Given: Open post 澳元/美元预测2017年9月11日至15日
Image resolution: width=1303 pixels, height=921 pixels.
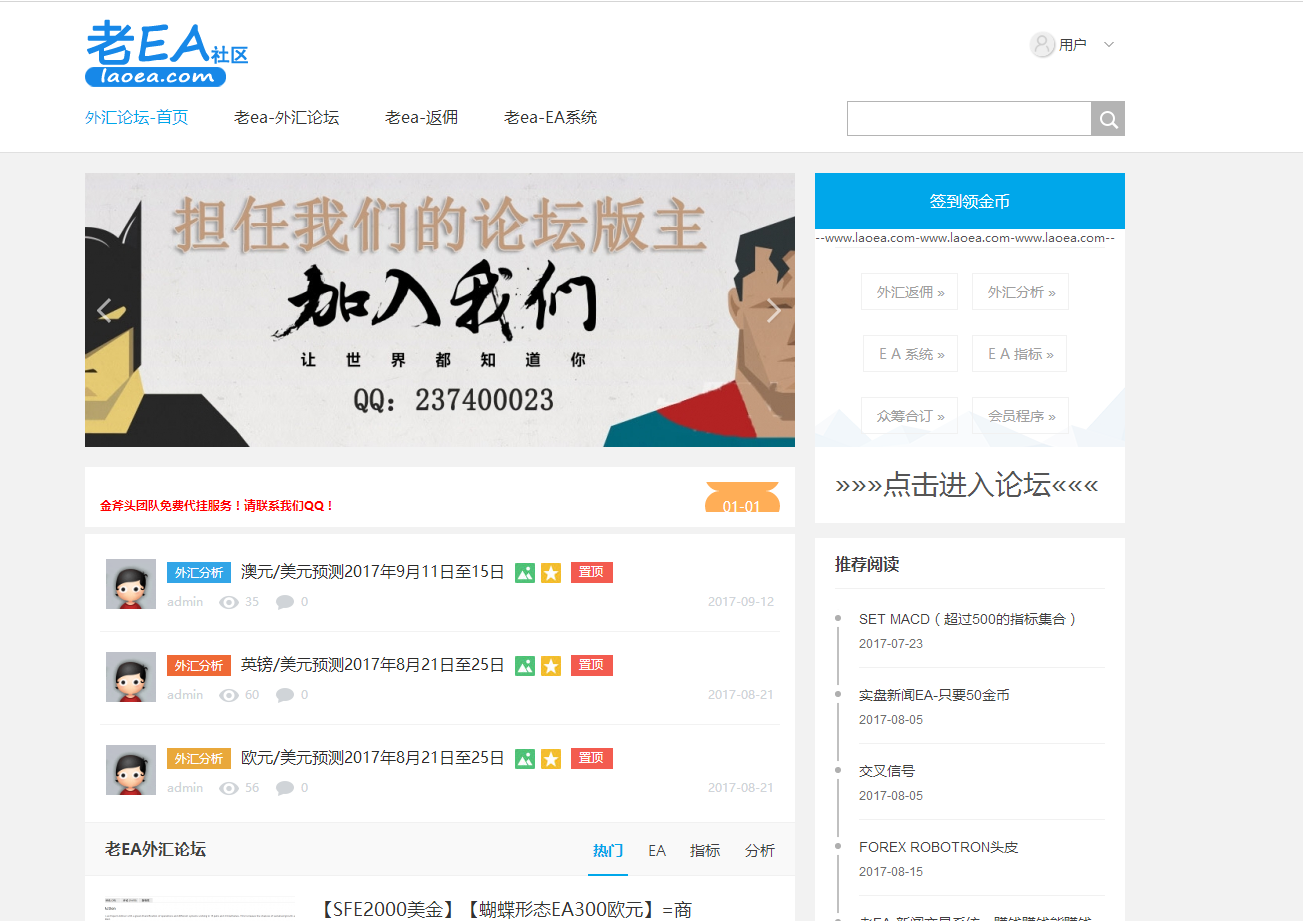Looking at the screenshot, I should point(373,572).
